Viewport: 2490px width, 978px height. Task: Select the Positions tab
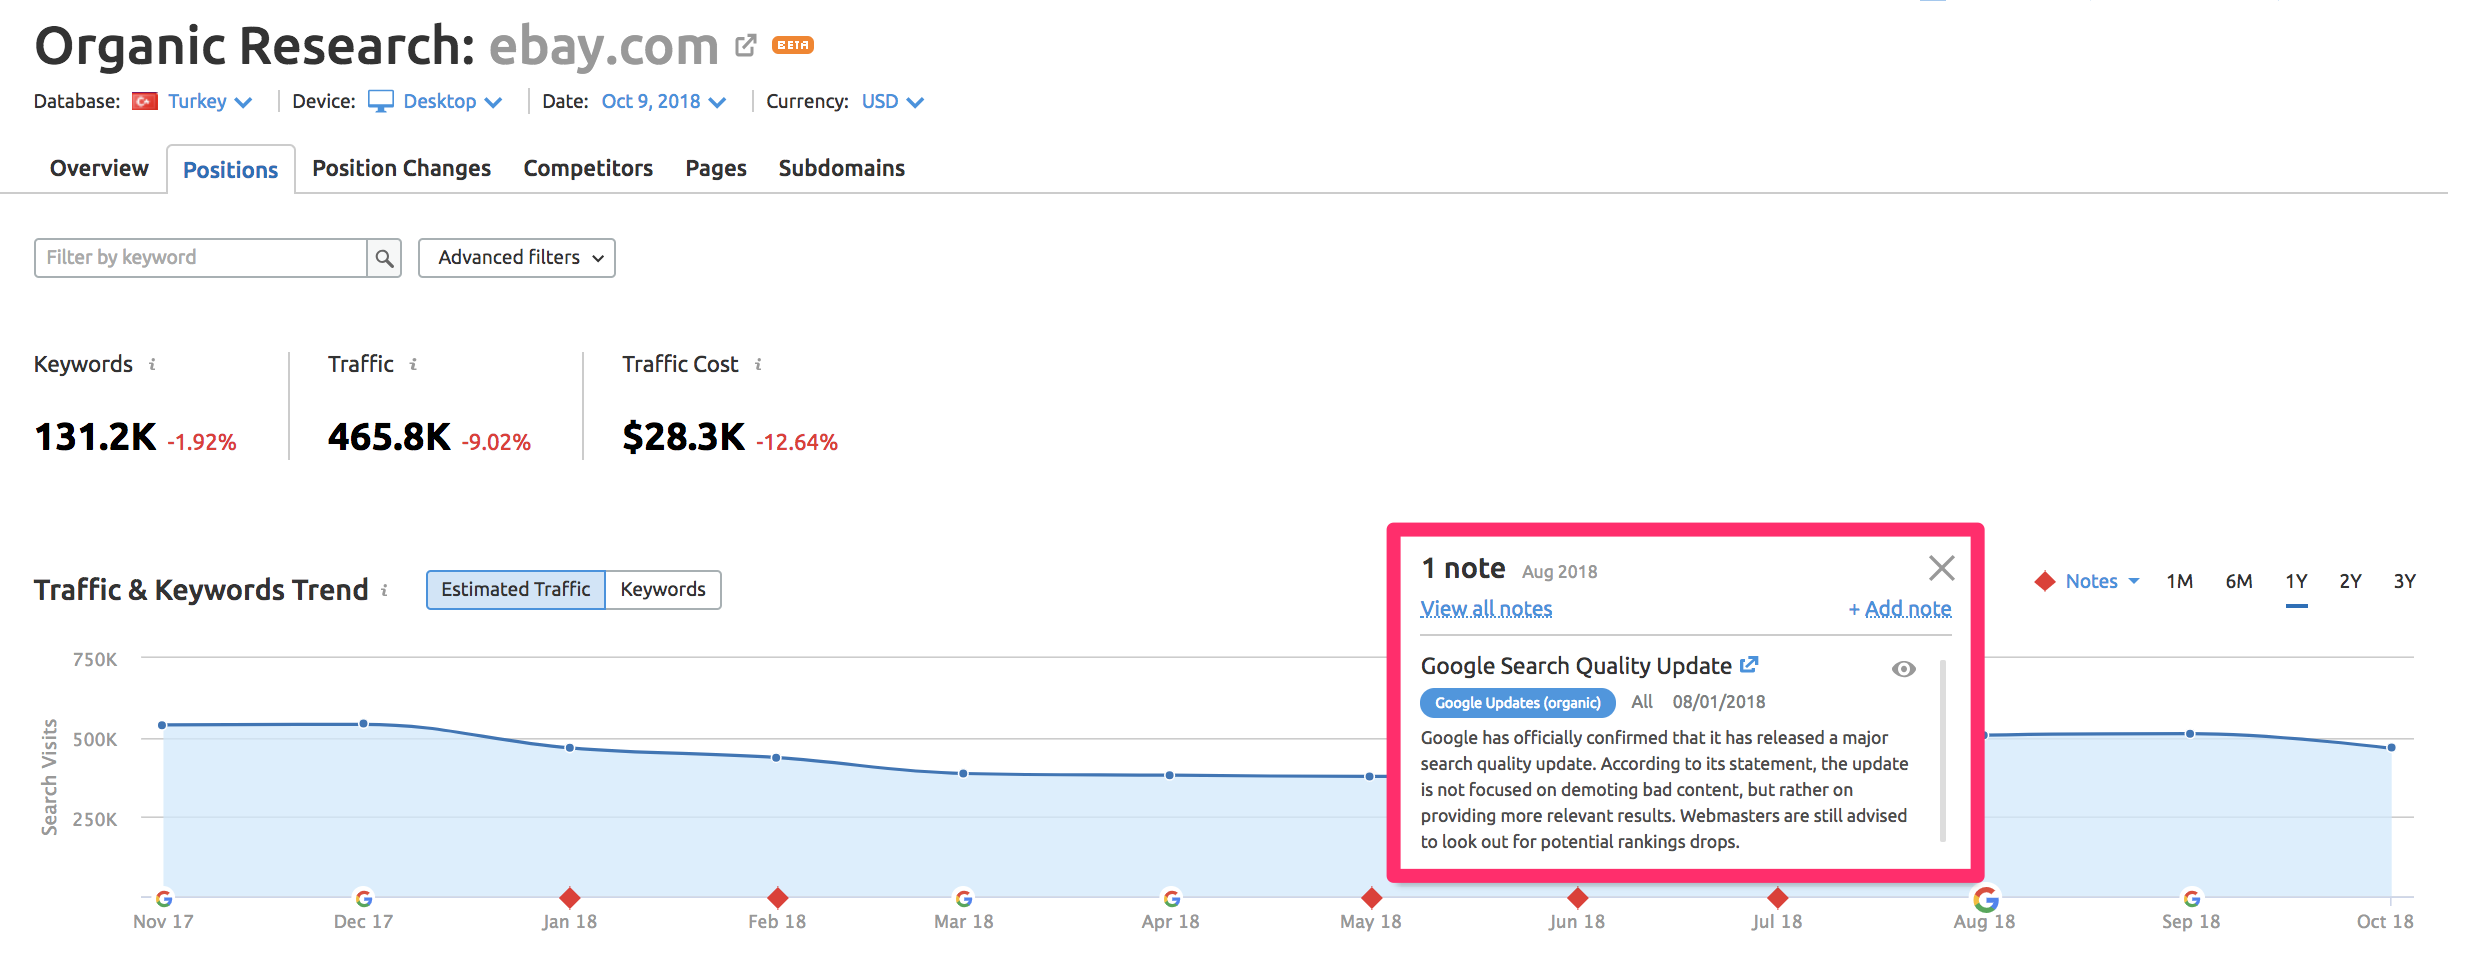tap(230, 170)
